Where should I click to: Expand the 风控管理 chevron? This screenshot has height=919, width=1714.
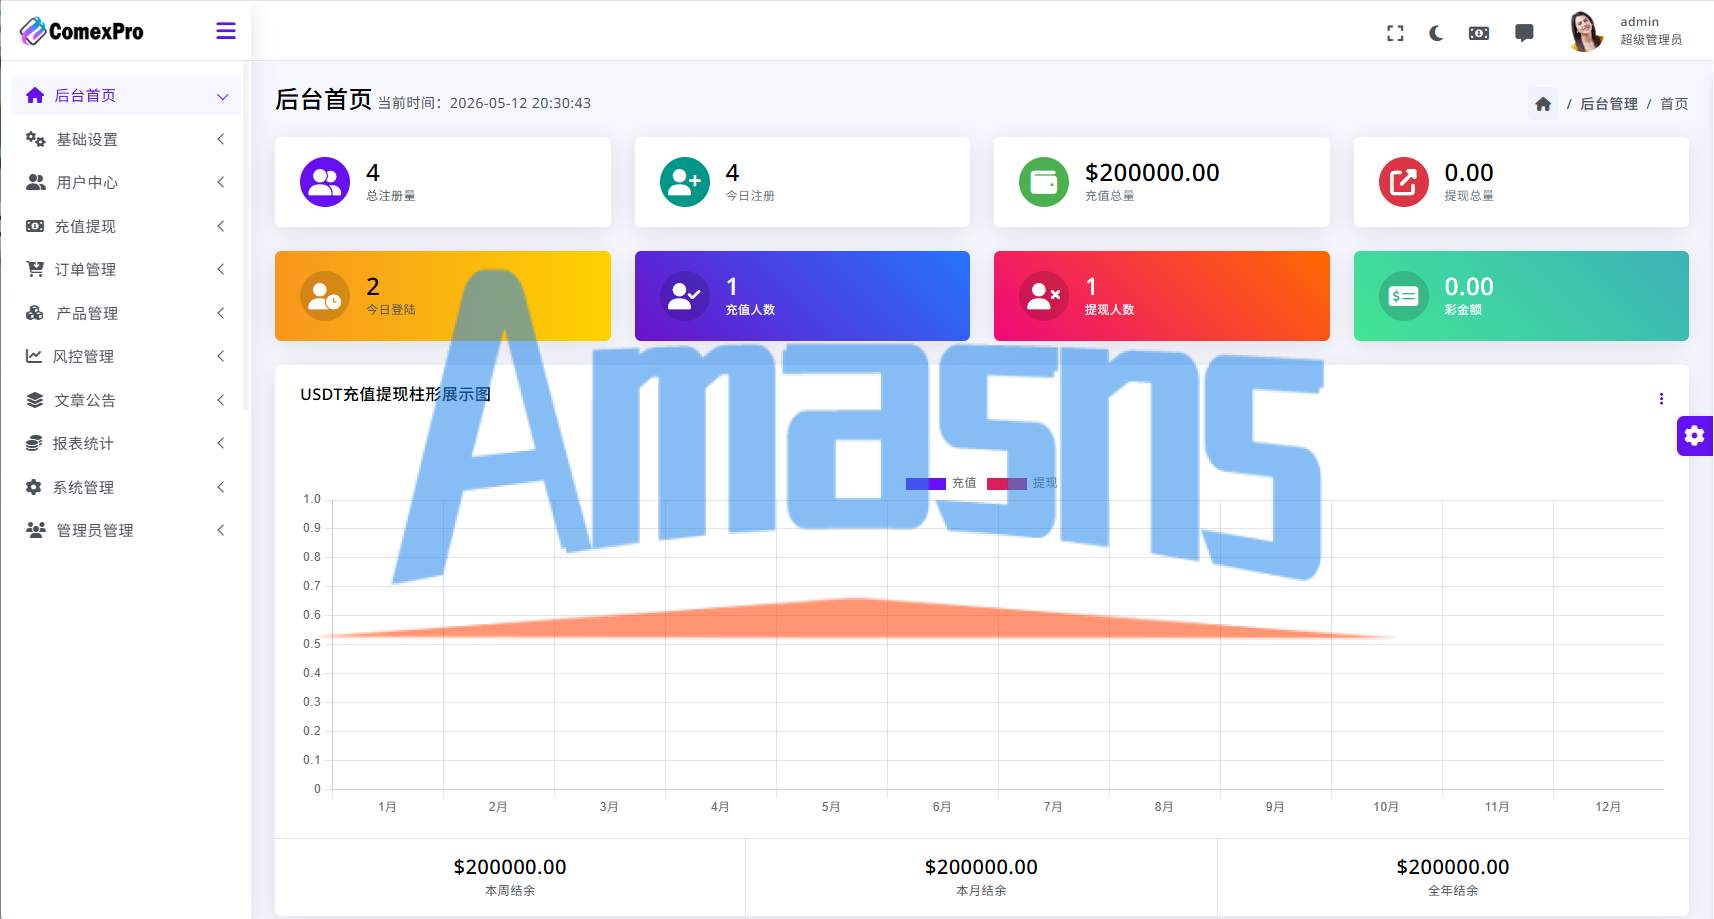221,356
